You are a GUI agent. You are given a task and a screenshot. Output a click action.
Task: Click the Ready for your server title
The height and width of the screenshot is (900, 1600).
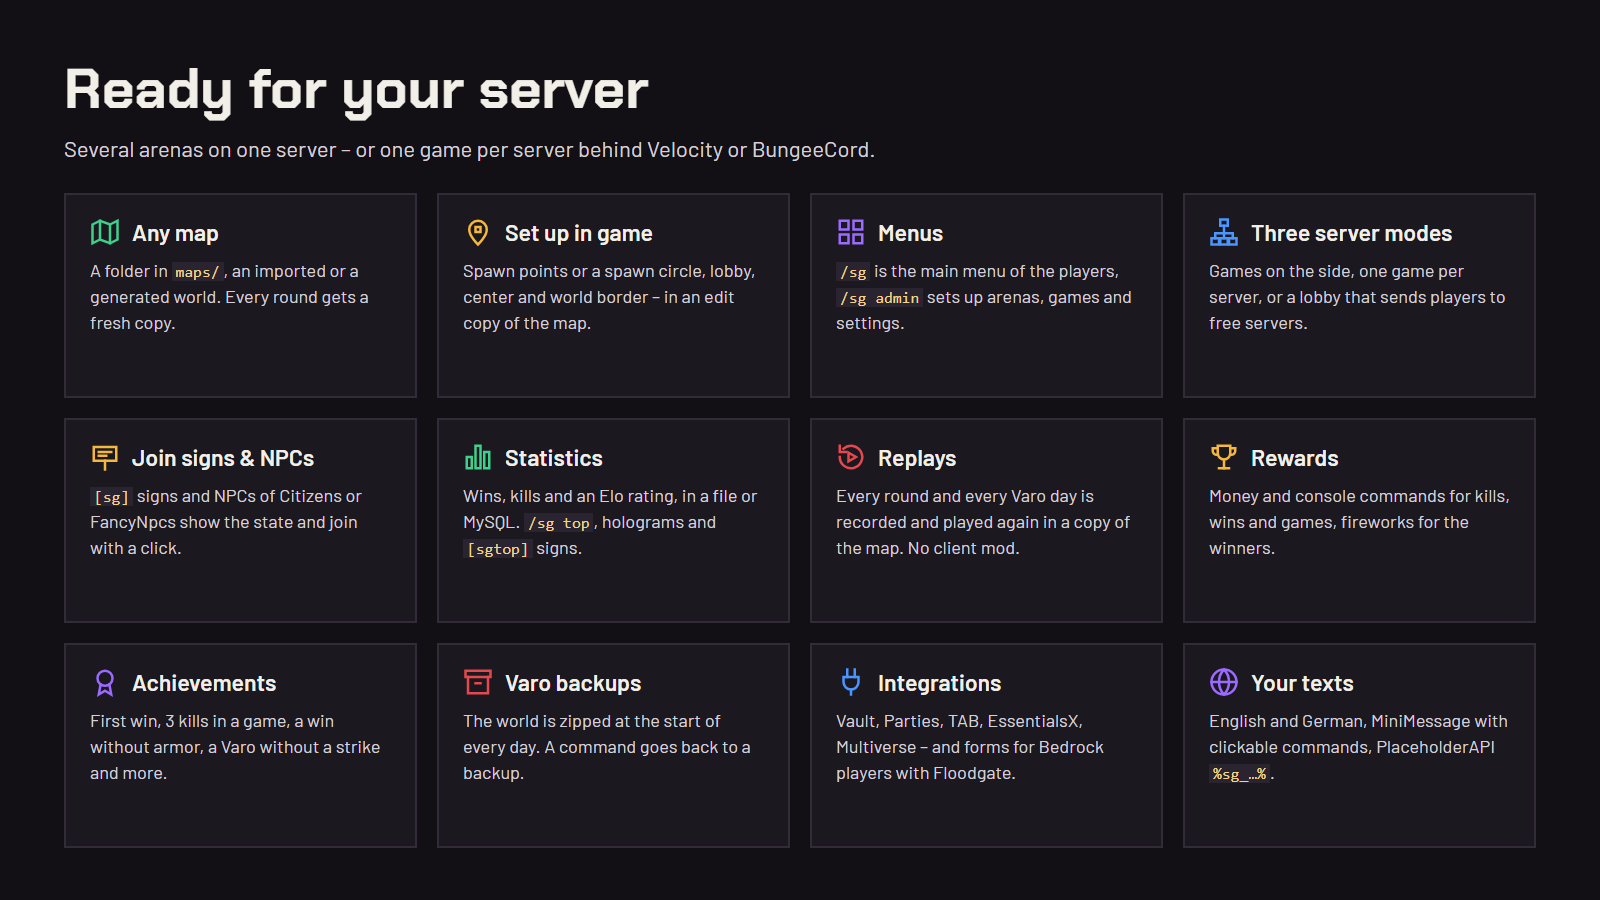(356, 90)
